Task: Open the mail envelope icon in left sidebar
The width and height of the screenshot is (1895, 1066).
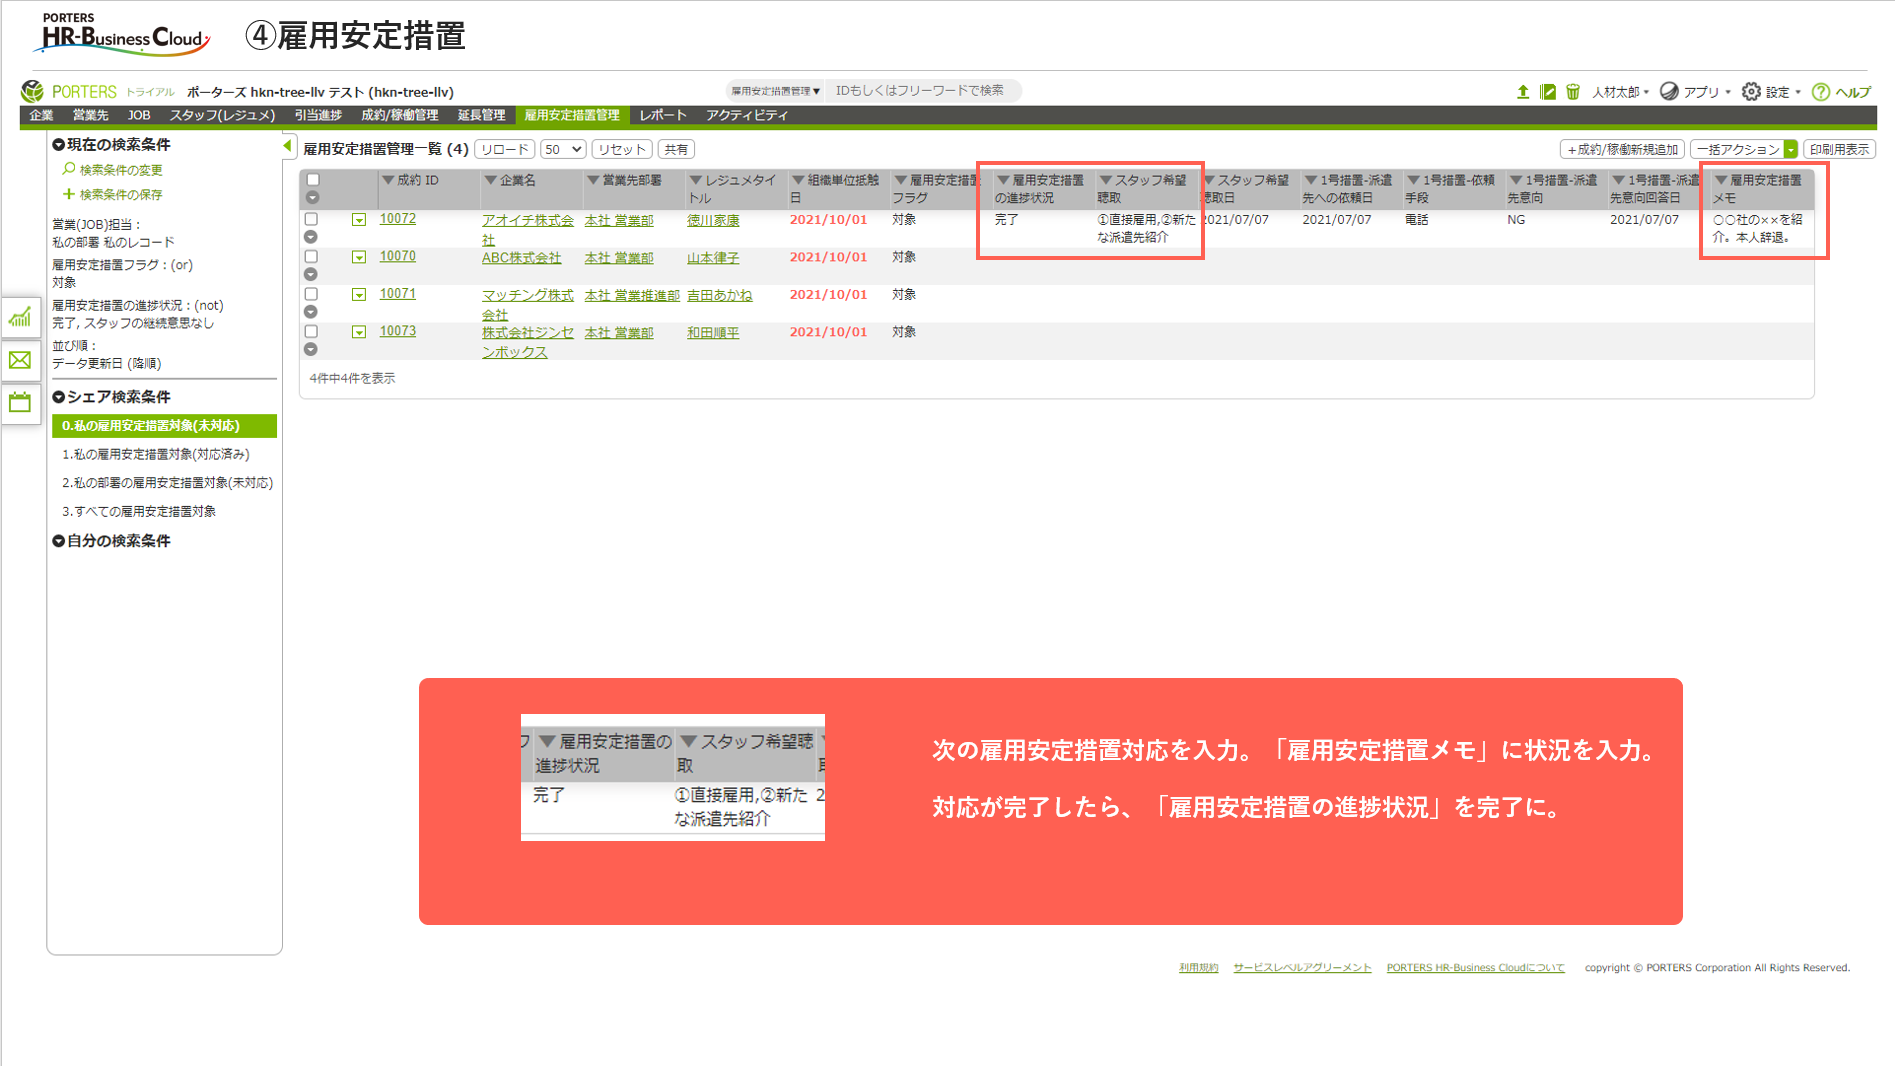Action: point(20,360)
